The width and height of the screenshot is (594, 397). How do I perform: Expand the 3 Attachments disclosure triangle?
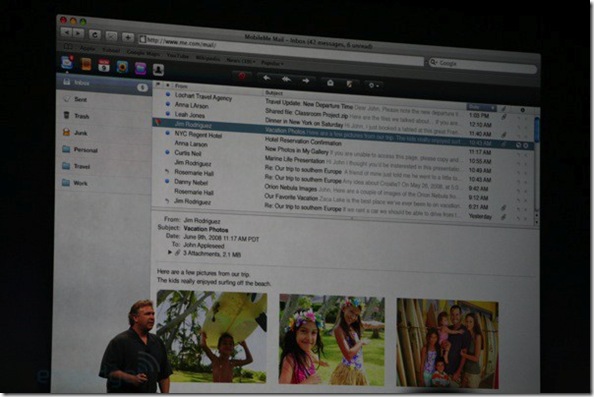170,252
